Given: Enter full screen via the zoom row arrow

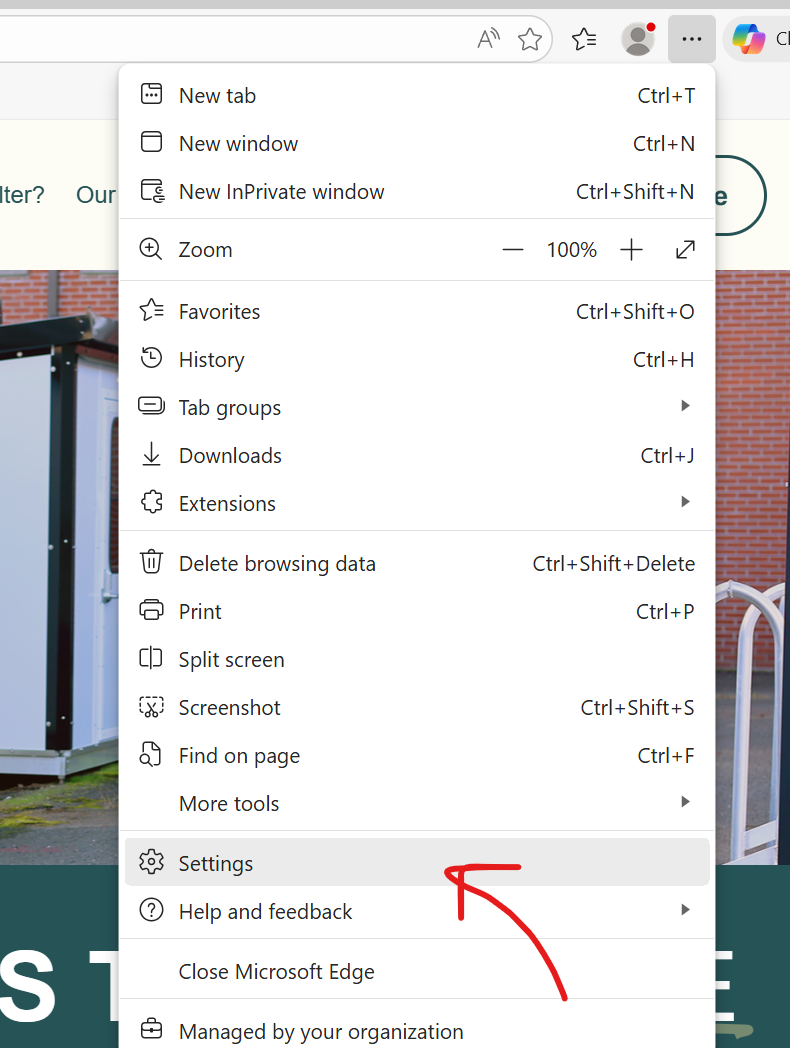Looking at the screenshot, I should pyautogui.click(x=685, y=249).
